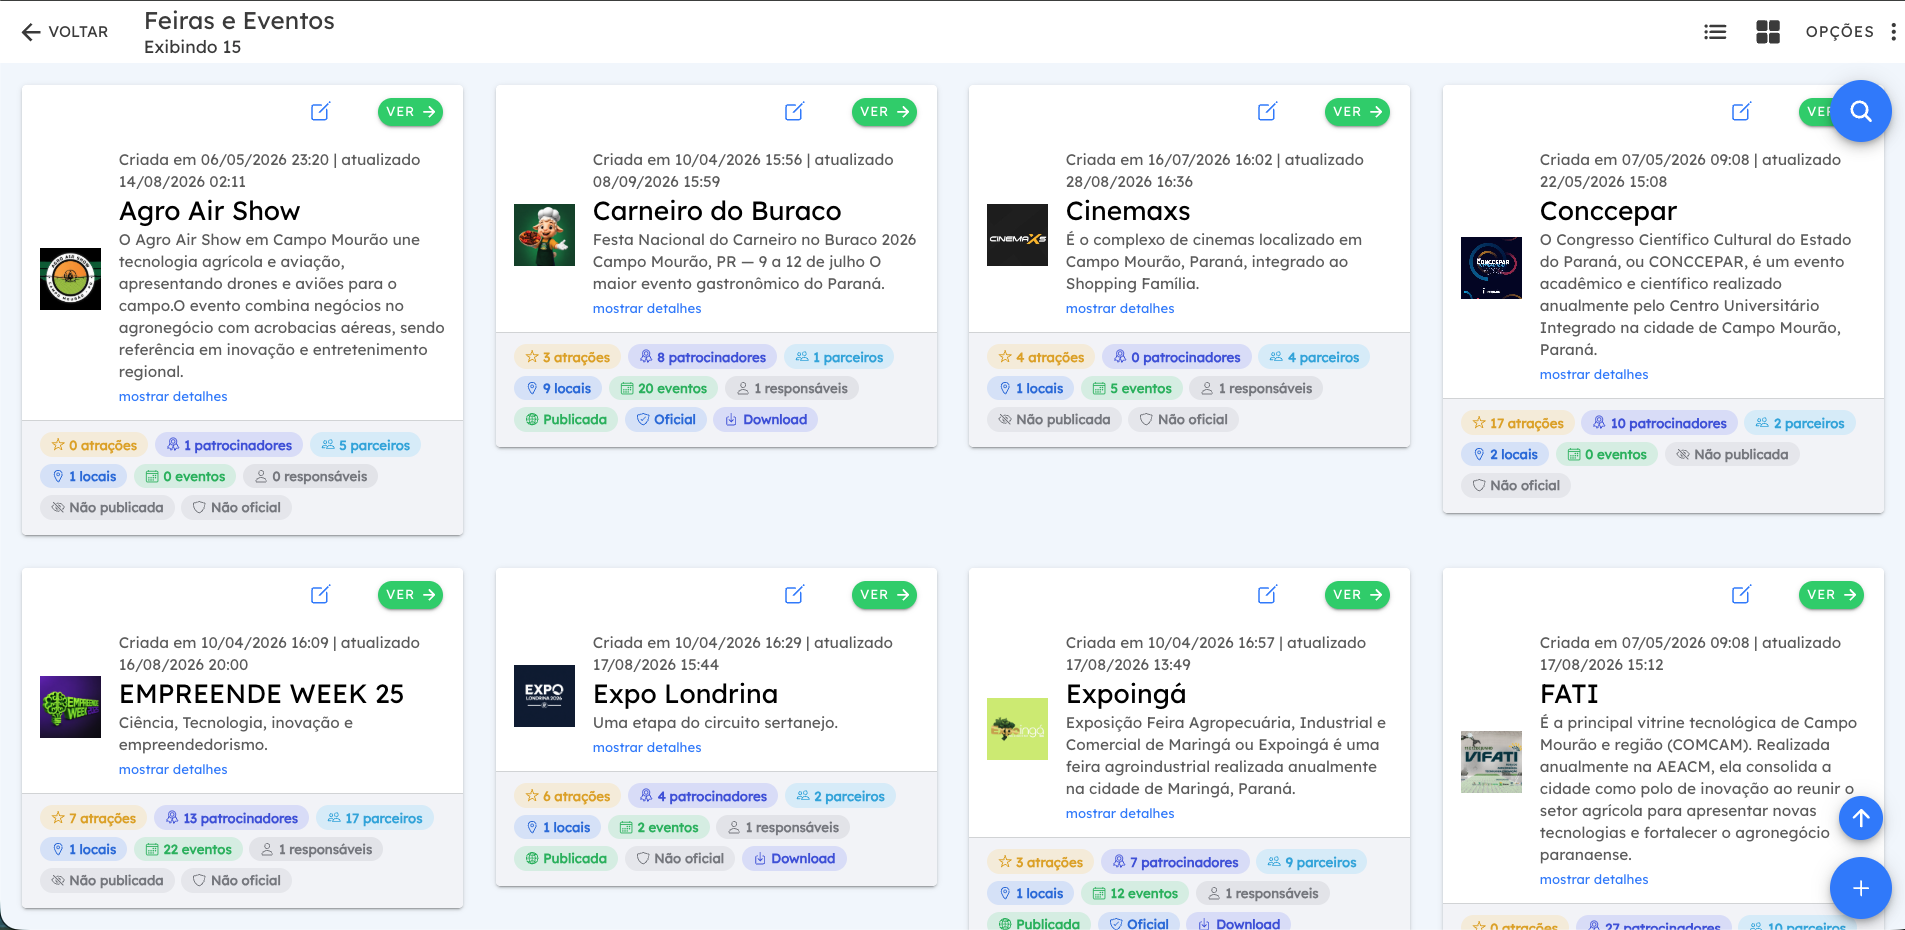Open Expoingá with VER button
1905x930 pixels.
(1357, 595)
